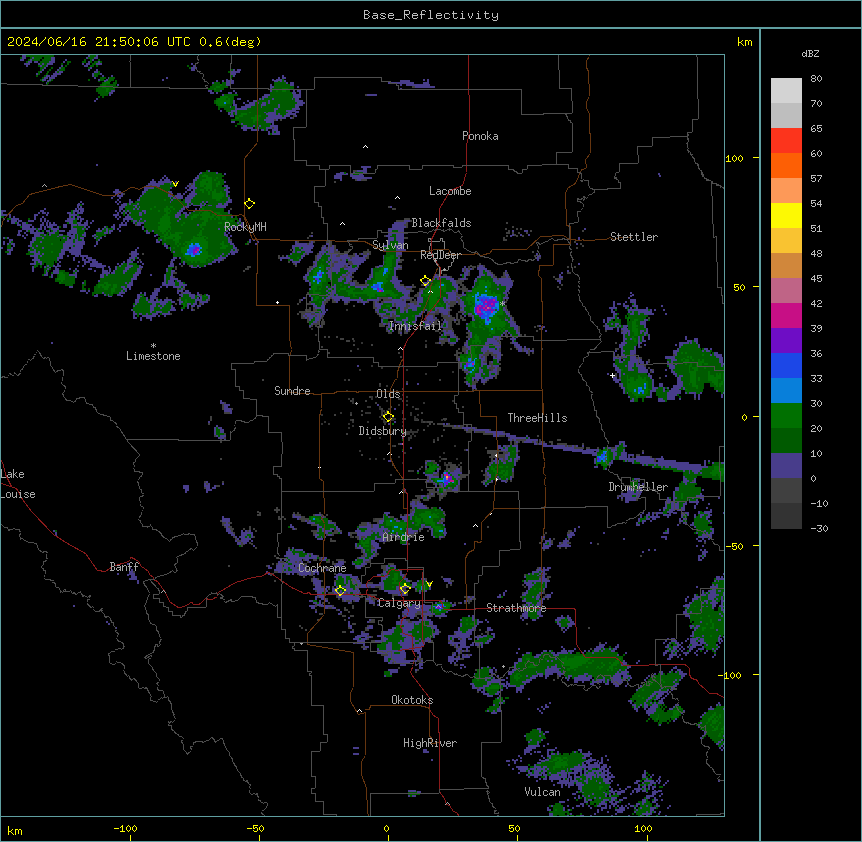
Task: Click the Vulcan town label
Action: tap(543, 792)
